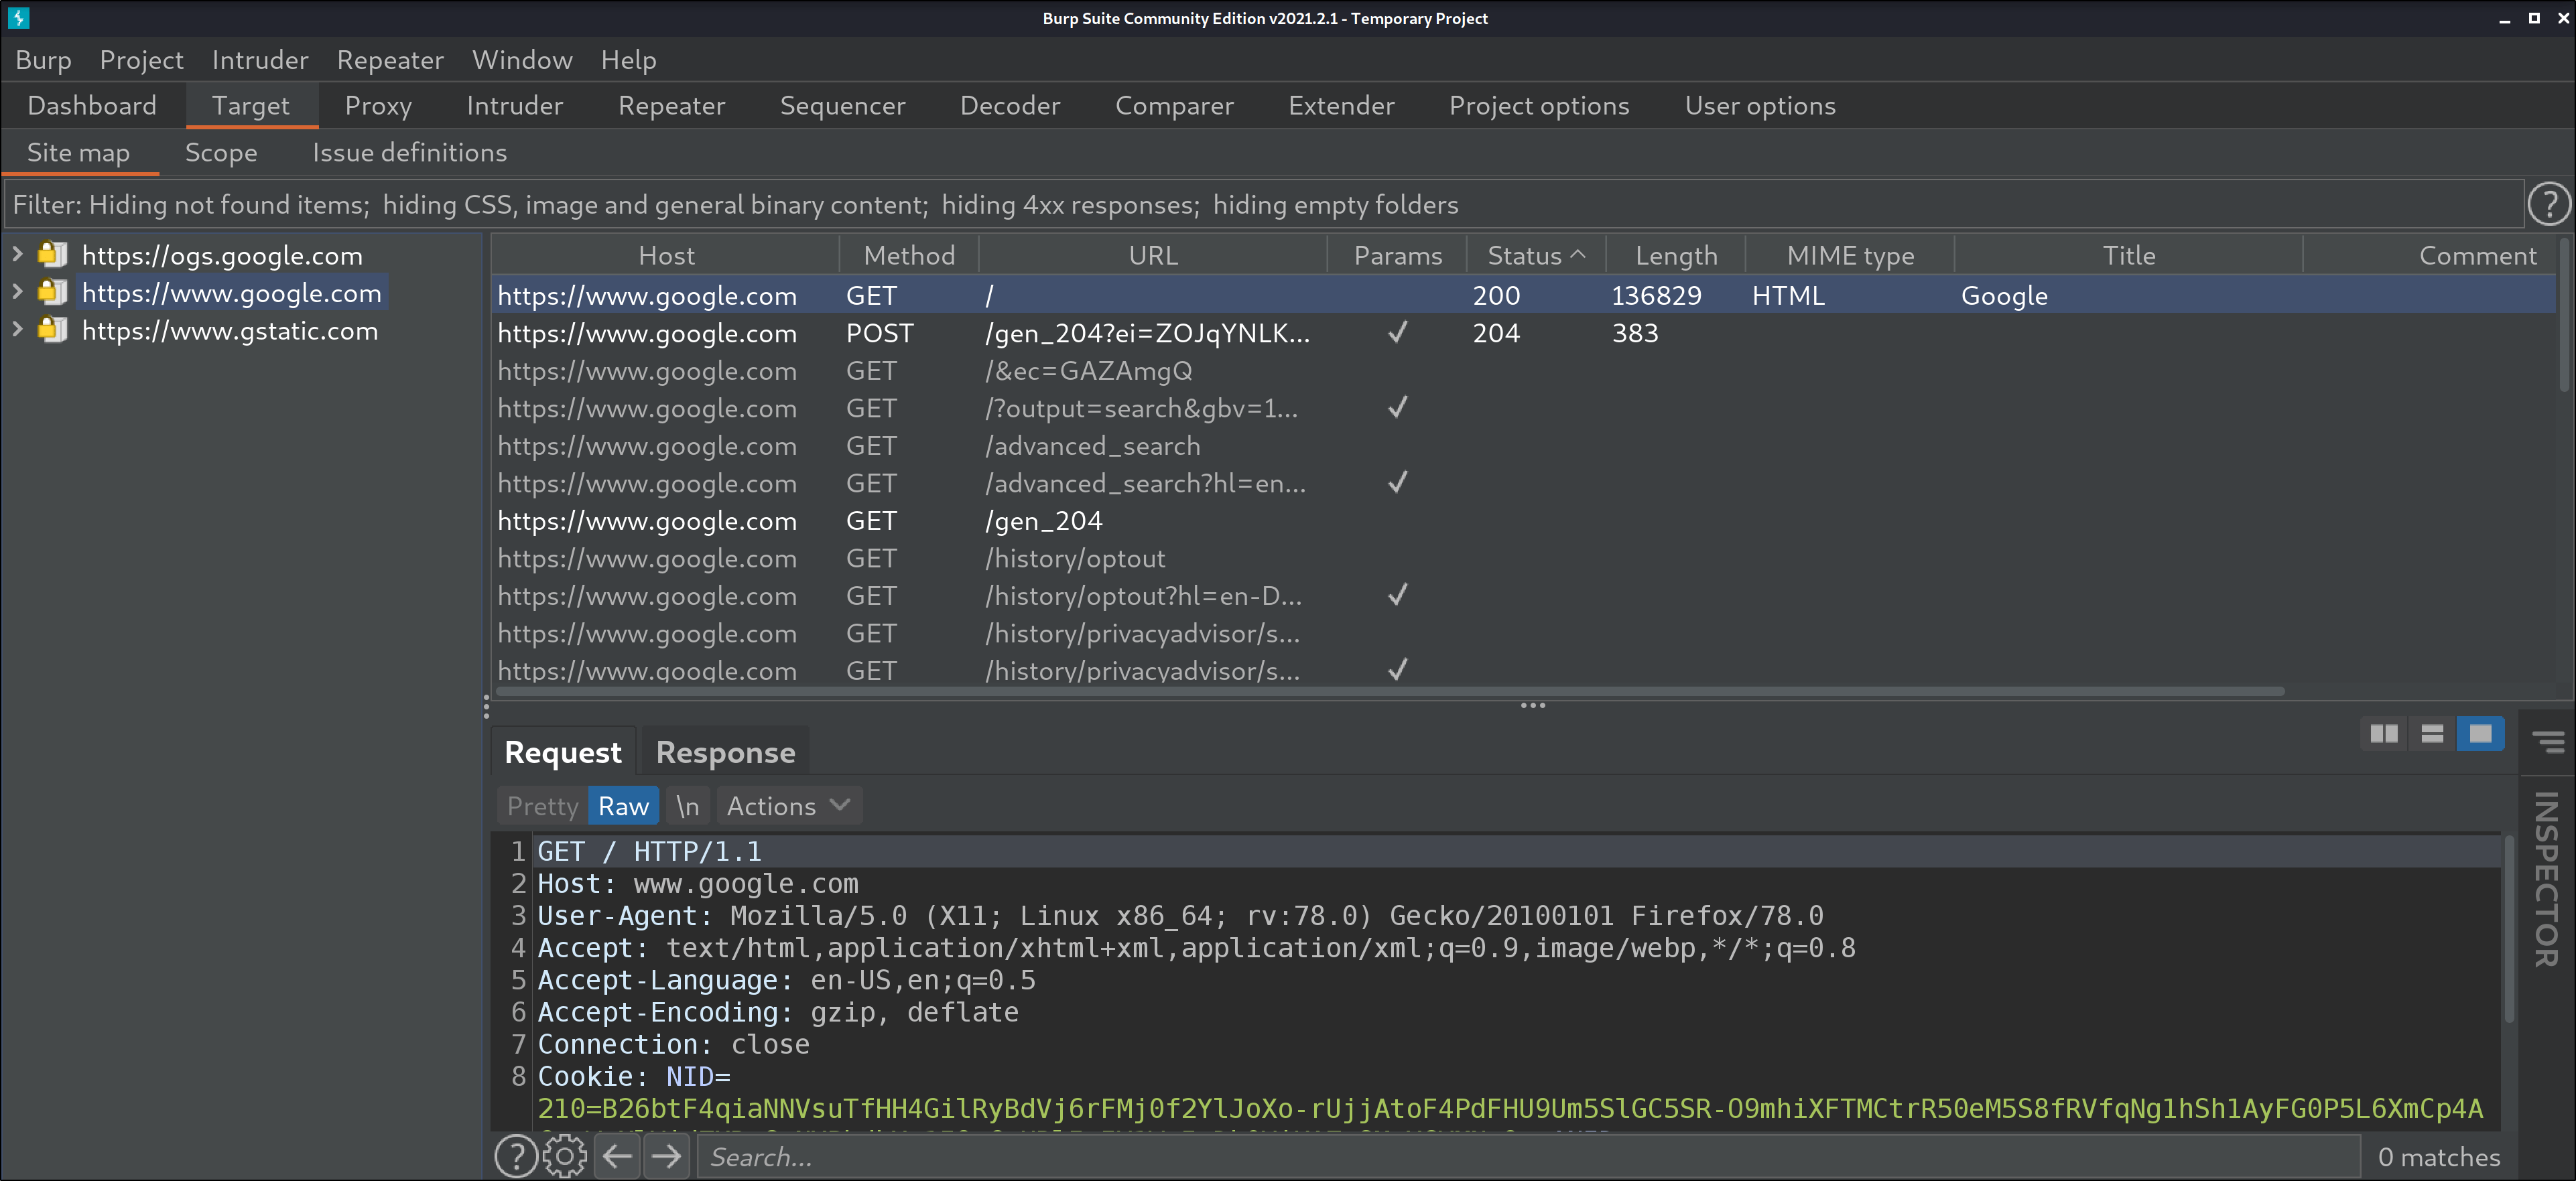Show the Response tab
2576x1181 pixels.
(x=725, y=752)
